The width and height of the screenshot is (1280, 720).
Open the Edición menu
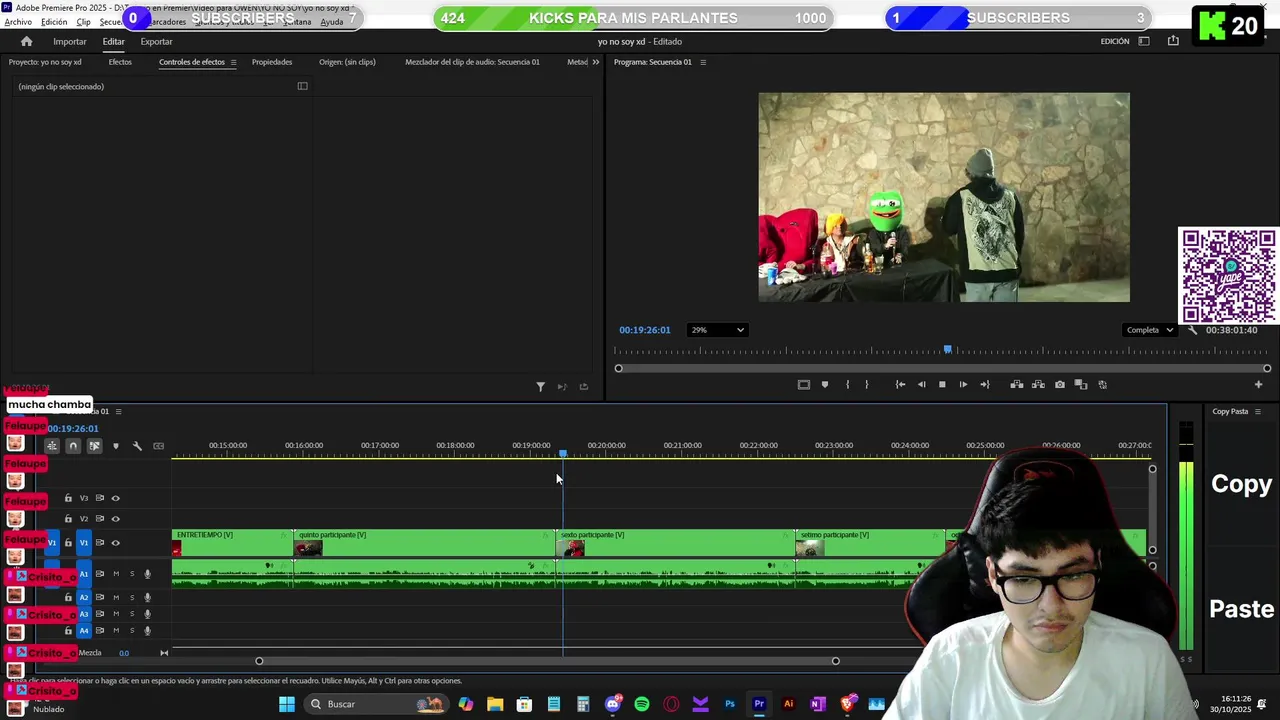click(x=54, y=22)
